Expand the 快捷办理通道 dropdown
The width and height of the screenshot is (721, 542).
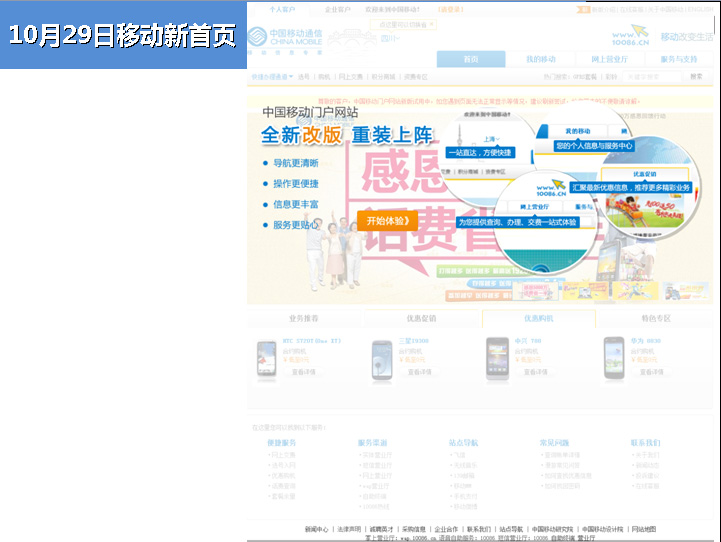272,77
